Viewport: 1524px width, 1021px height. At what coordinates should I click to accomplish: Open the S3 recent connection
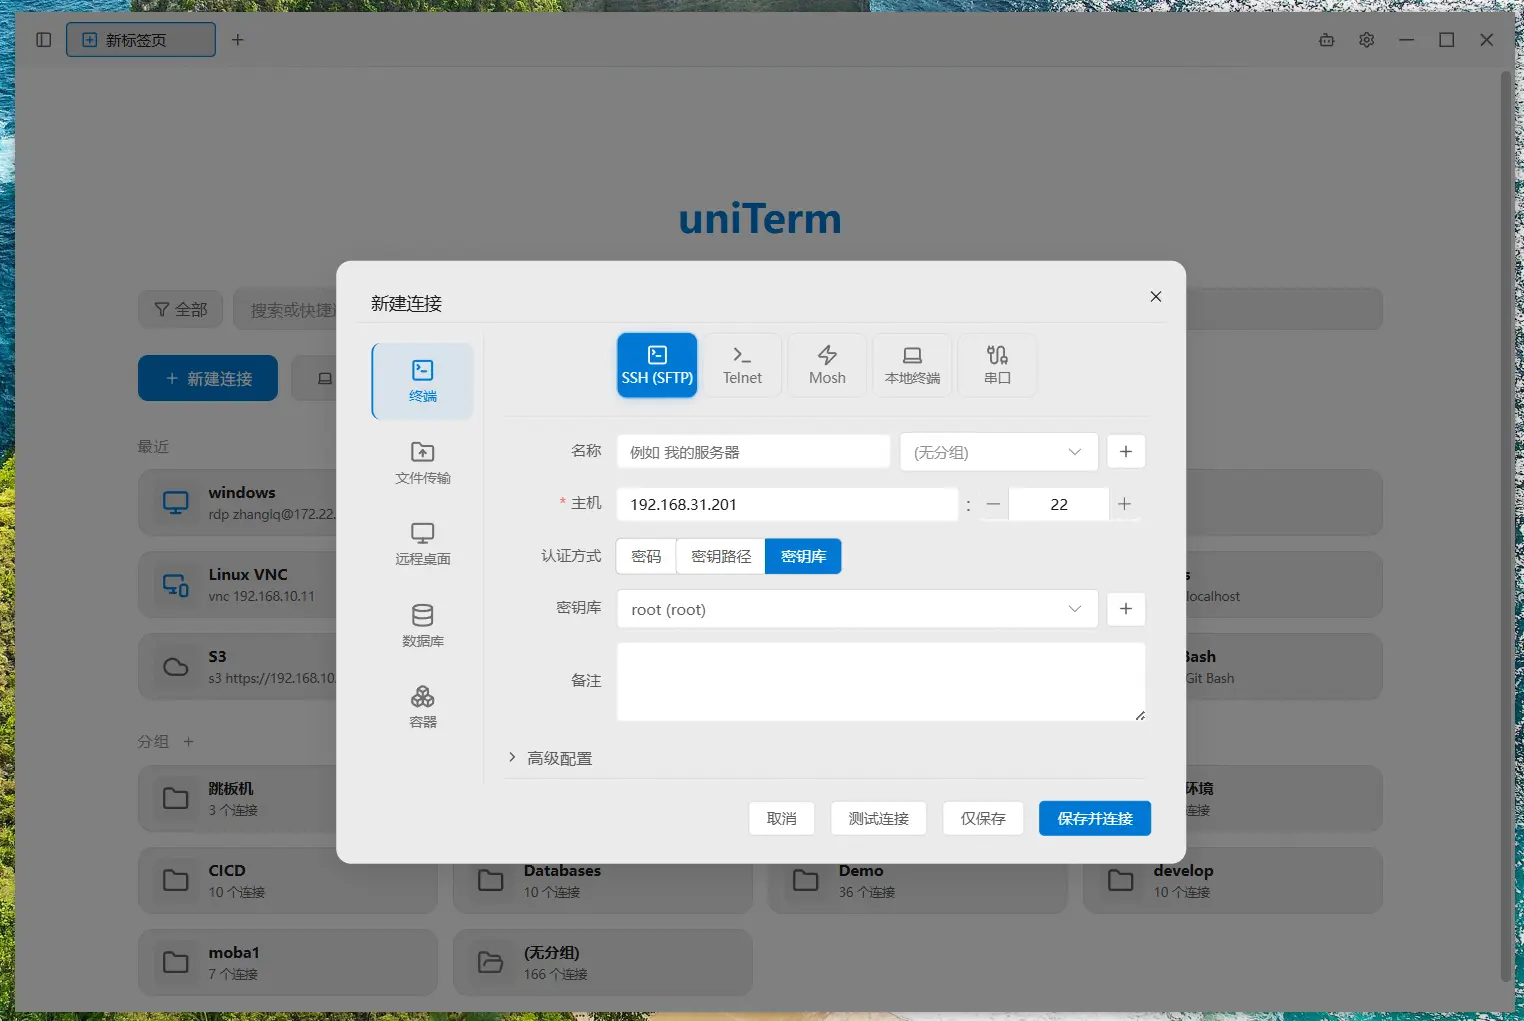(x=238, y=667)
